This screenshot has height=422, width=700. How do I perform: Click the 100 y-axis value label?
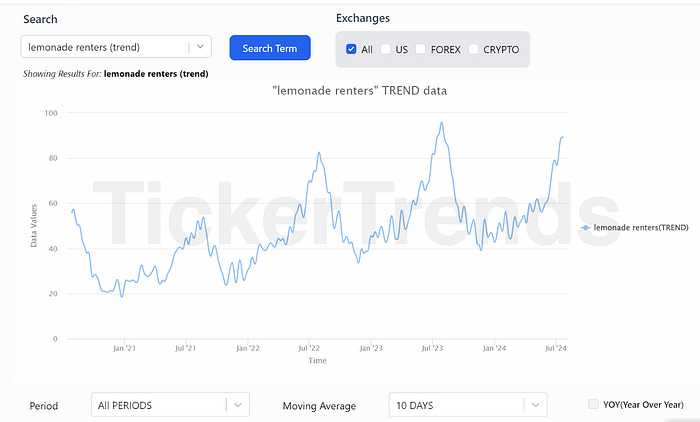coord(51,113)
